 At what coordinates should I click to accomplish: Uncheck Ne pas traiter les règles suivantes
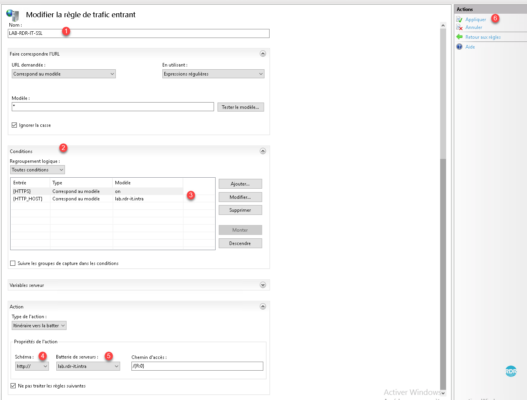tap(13, 386)
